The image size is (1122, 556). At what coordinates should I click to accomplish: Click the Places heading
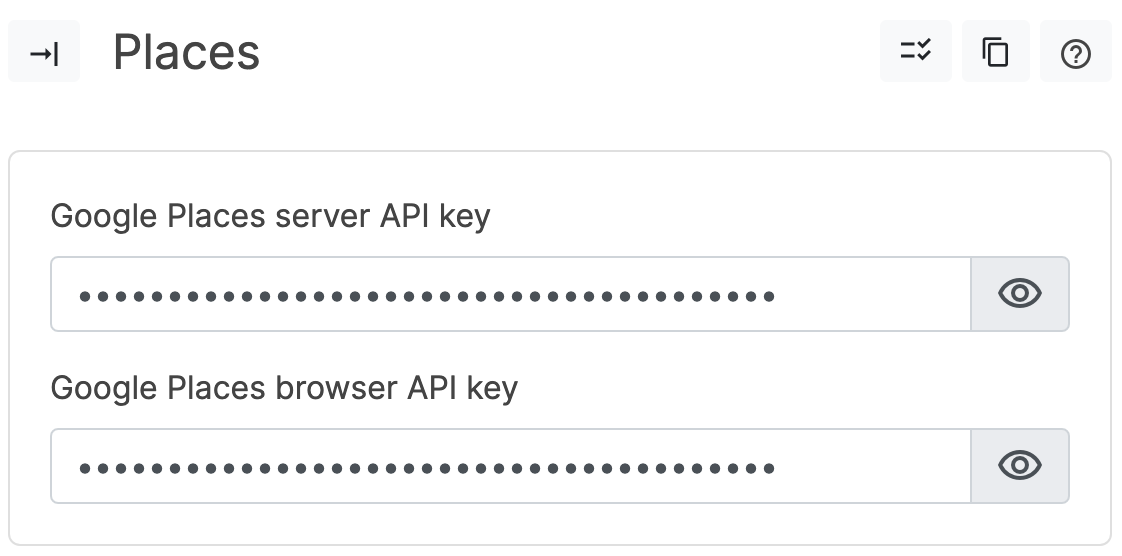coord(187,53)
